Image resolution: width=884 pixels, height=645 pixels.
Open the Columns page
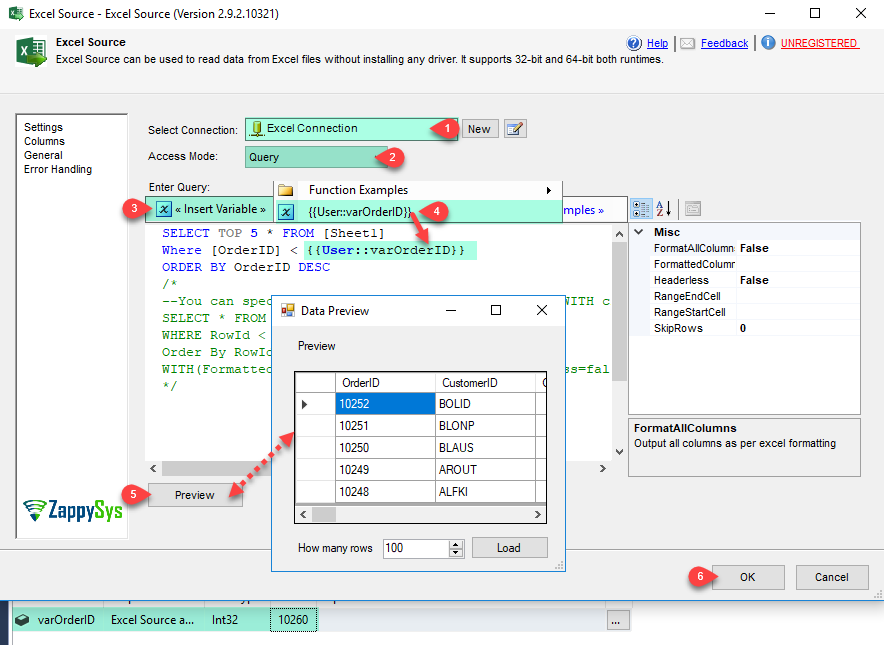coord(45,141)
